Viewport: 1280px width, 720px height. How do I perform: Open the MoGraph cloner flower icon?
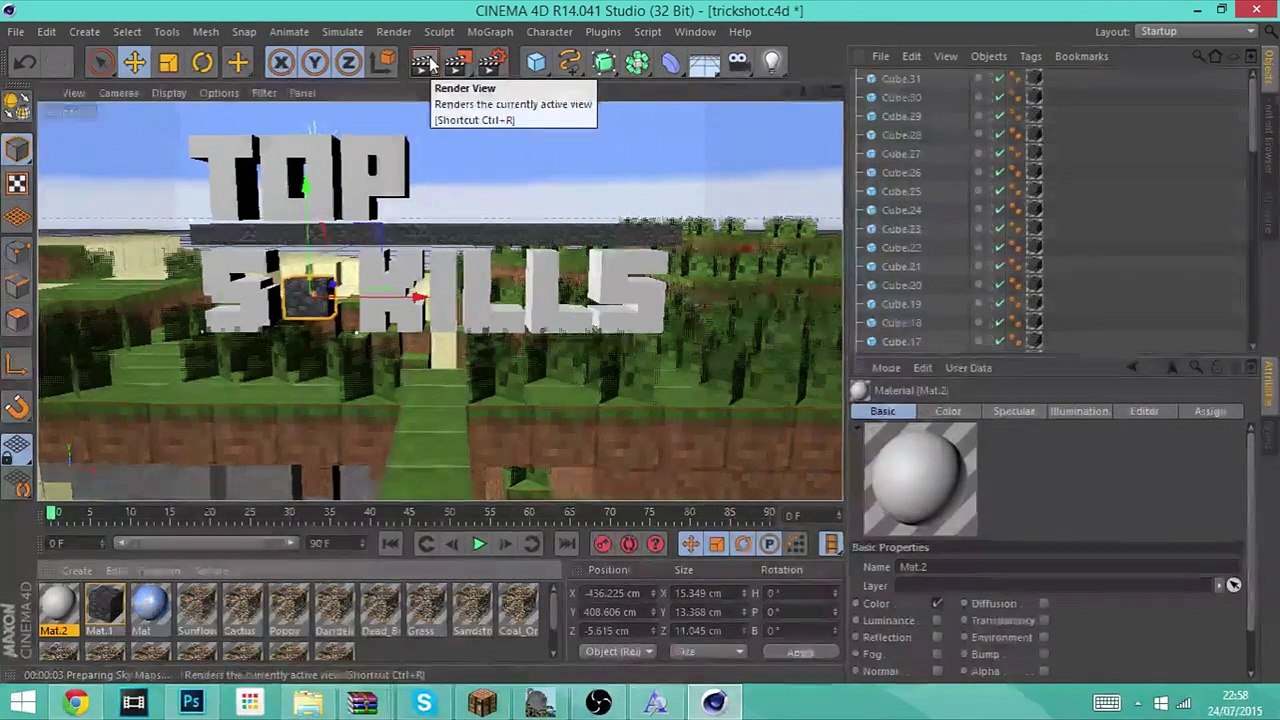tap(637, 63)
